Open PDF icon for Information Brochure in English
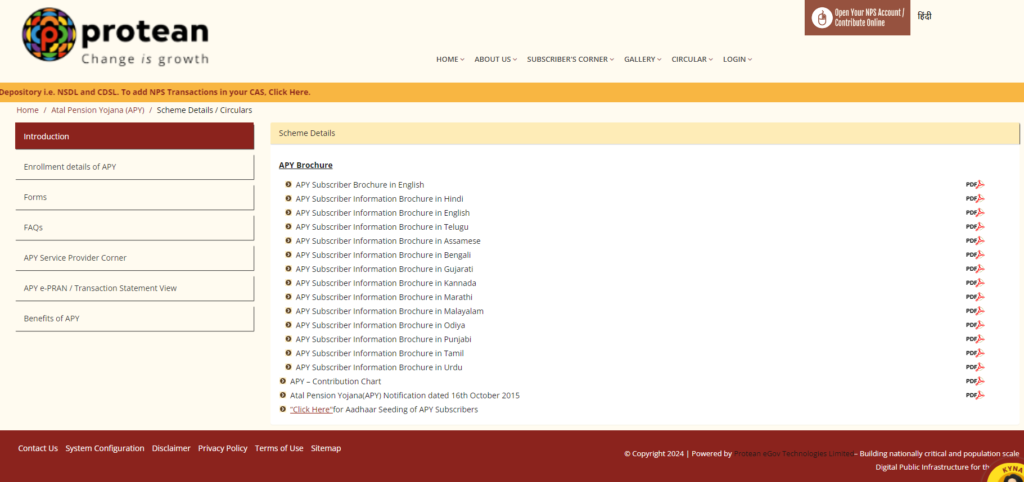Image resolution: width=1024 pixels, height=482 pixels. pyautogui.click(x=974, y=213)
